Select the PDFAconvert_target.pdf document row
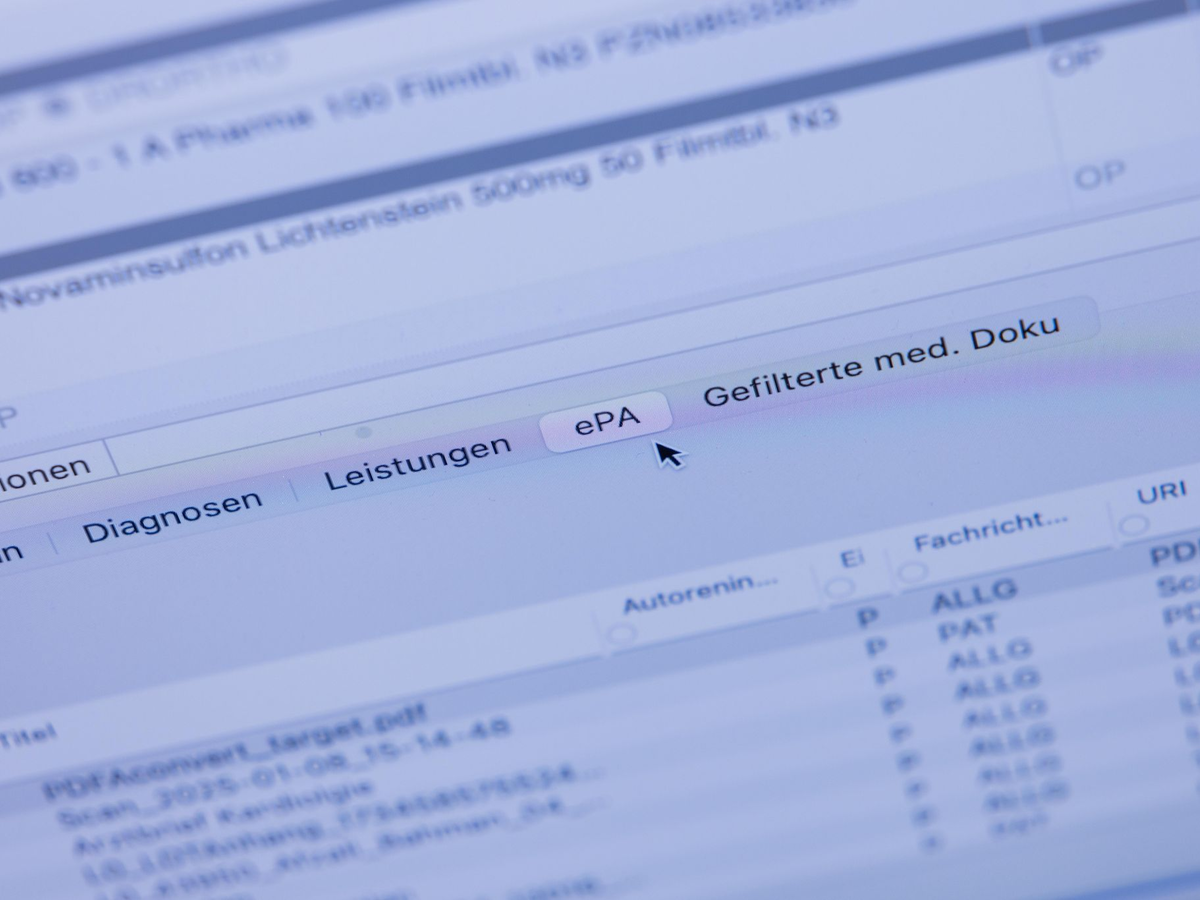 tap(234, 751)
